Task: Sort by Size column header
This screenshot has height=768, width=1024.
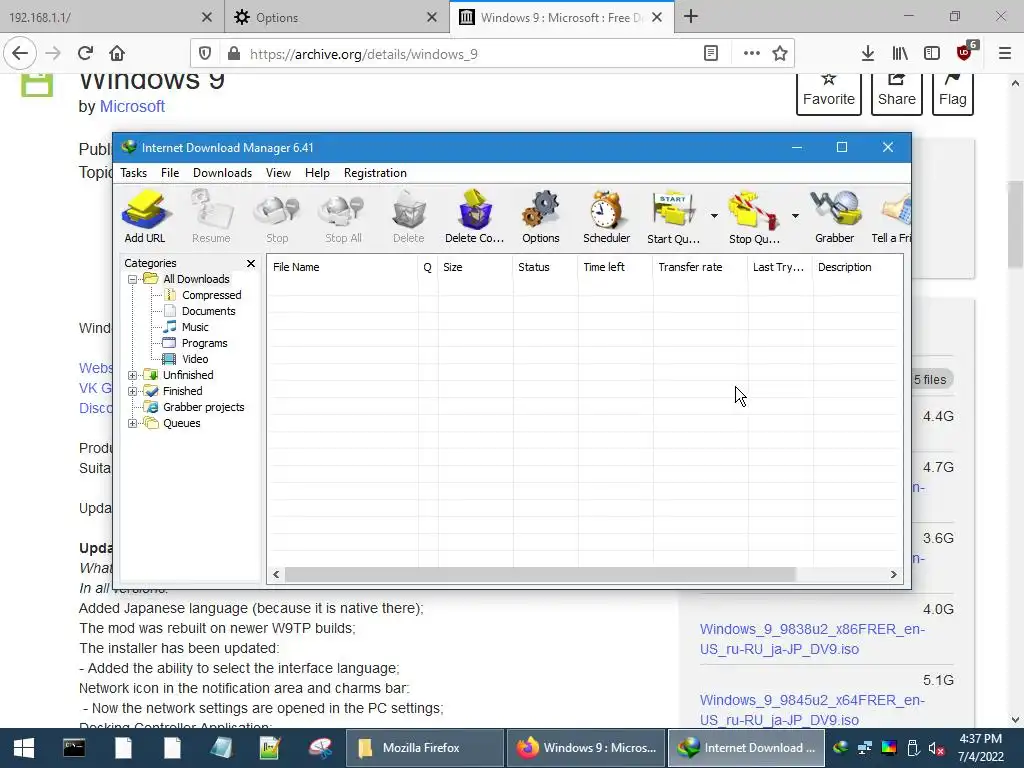Action: tap(475, 267)
